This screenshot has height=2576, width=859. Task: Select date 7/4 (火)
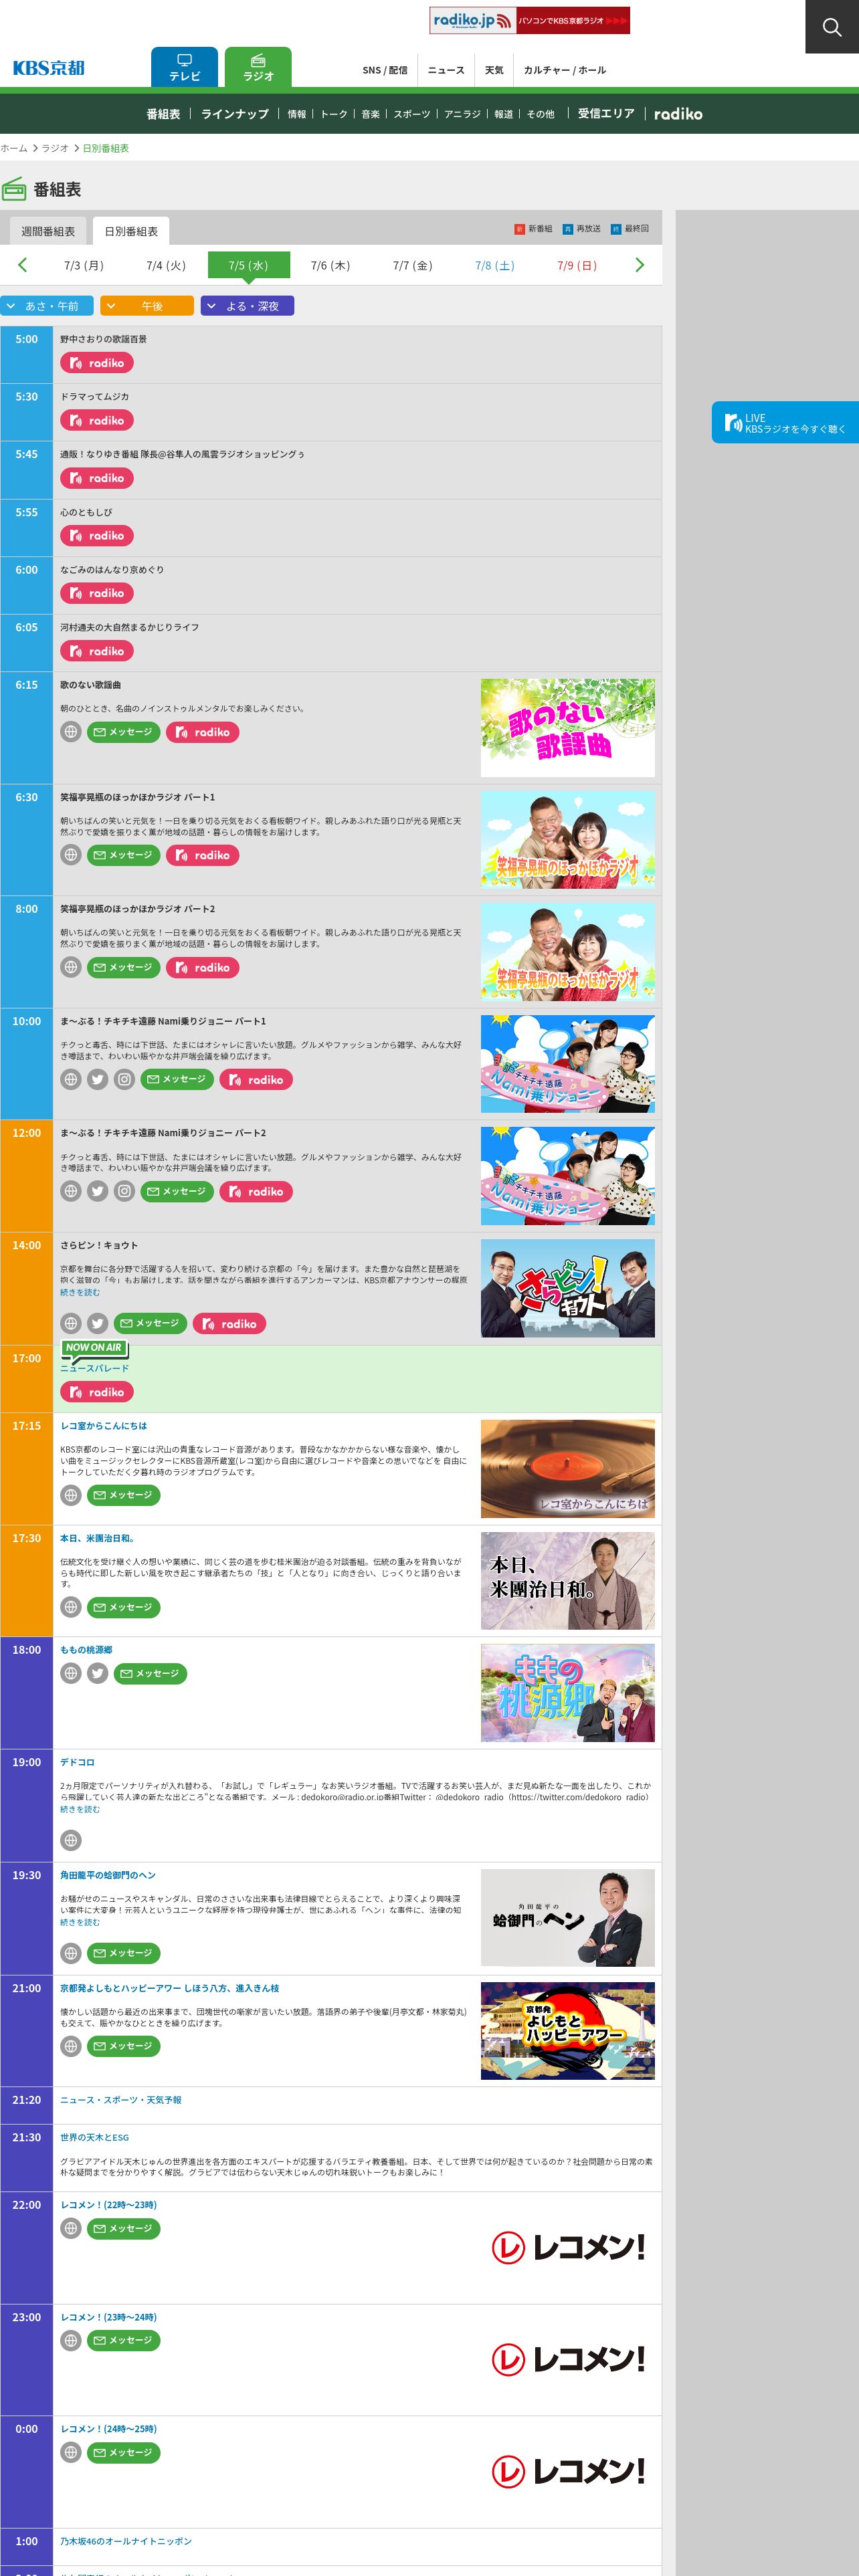click(166, 265)
